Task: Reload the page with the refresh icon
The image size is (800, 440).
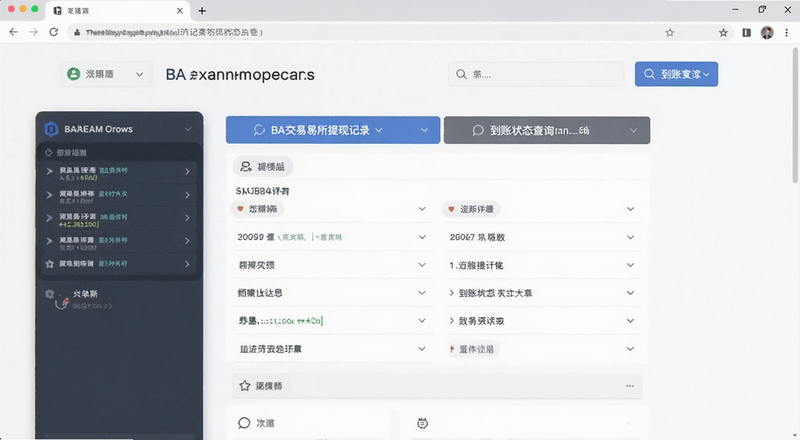Action: pyautogui.click(x=54, y=32)
